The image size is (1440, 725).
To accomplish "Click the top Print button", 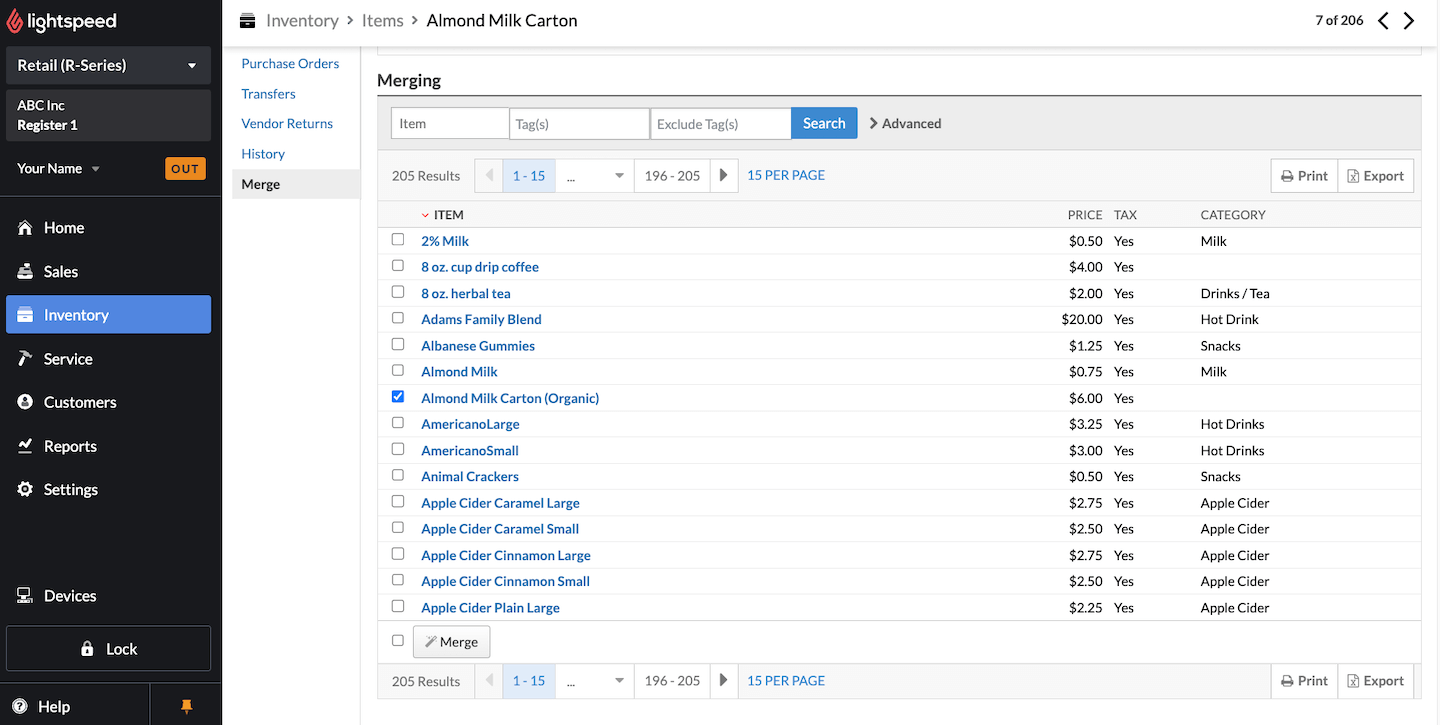I will pos(1304,176).
